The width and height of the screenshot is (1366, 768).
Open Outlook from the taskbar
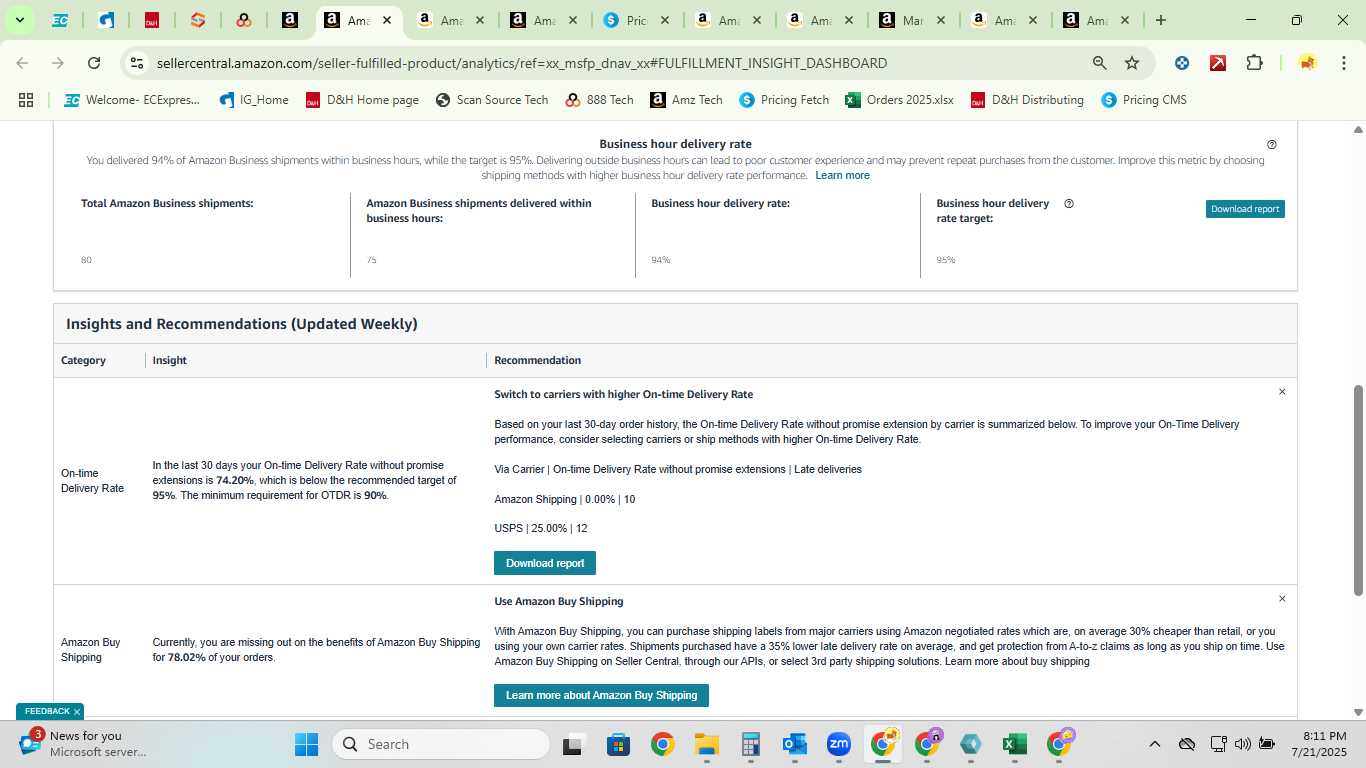point(795,744)
